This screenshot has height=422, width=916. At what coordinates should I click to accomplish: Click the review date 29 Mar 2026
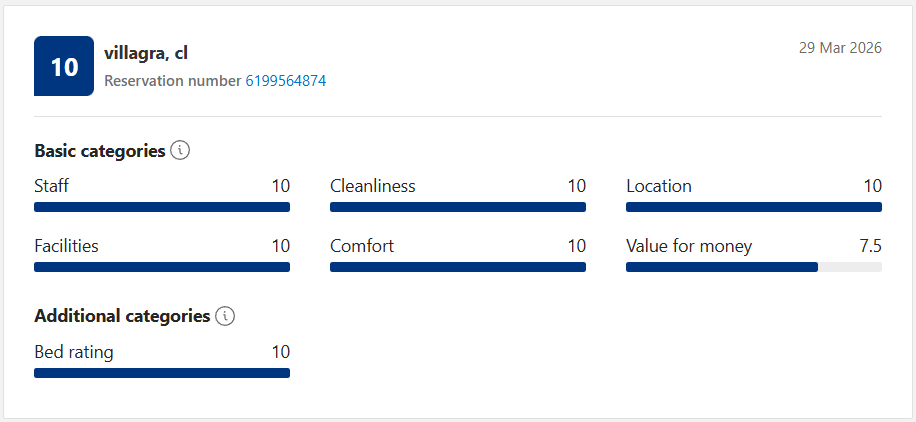pos(840,48)
